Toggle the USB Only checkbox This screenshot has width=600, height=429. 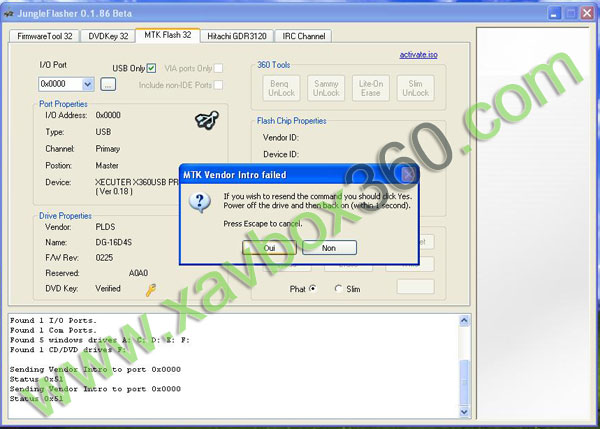click(152, 68)
